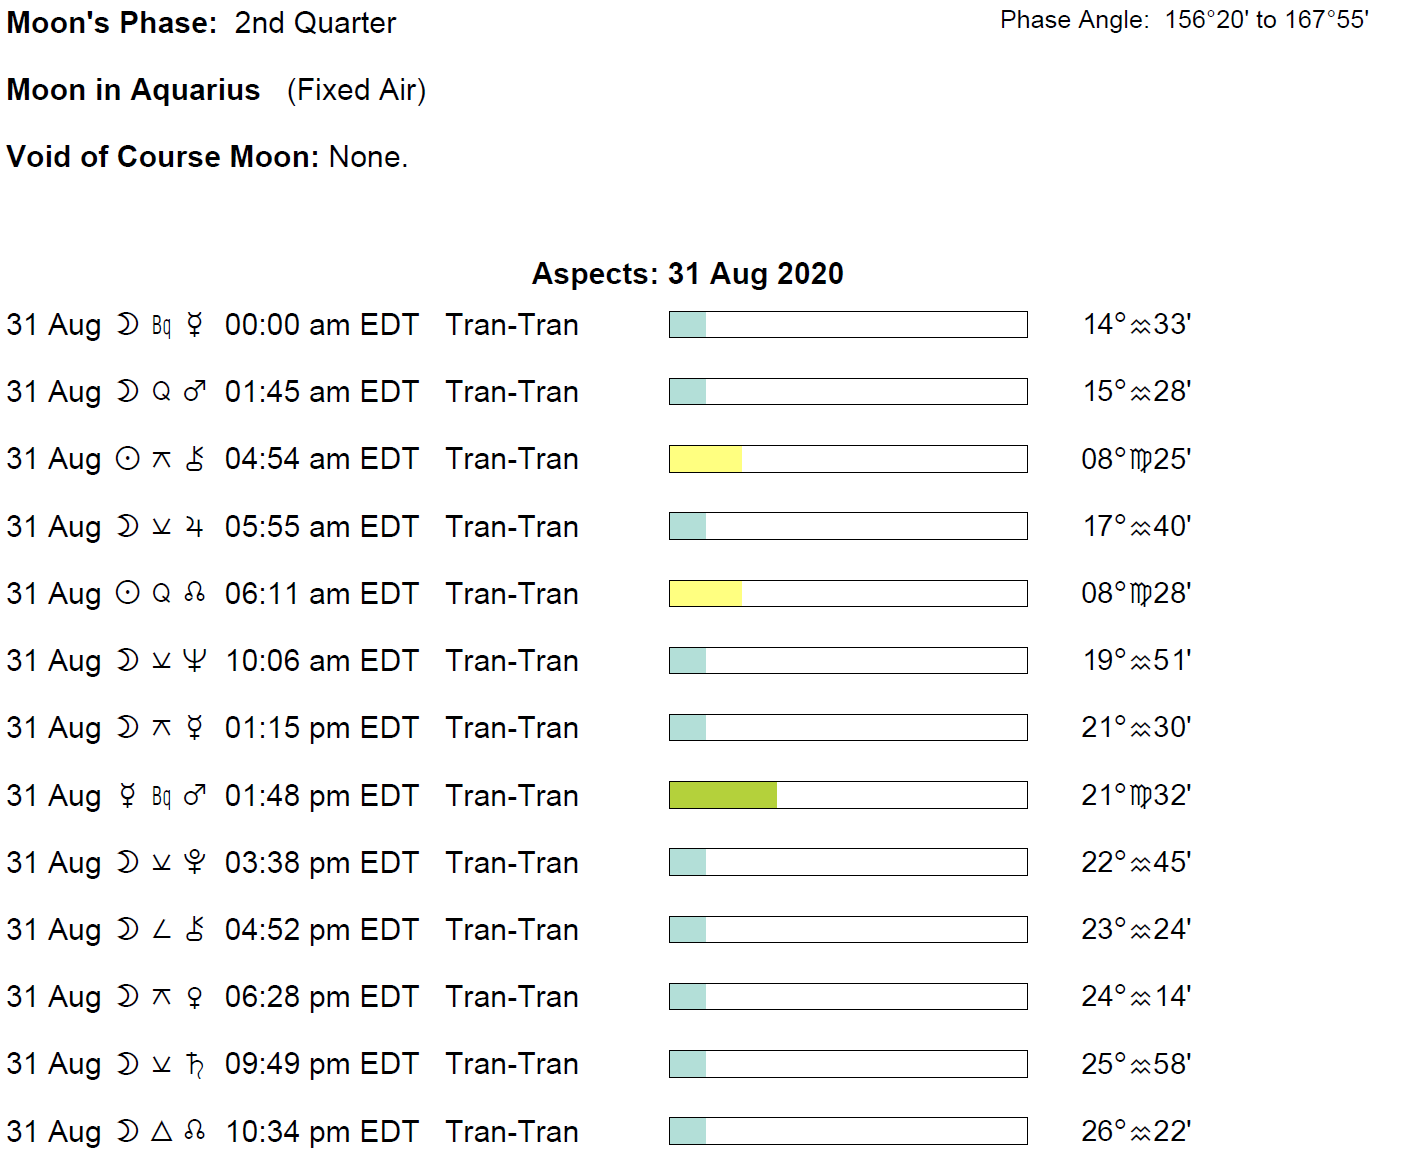1414x1153 pixels.
Task: Click the "Void of Course Moon" label
Action: tap(163, 157)
